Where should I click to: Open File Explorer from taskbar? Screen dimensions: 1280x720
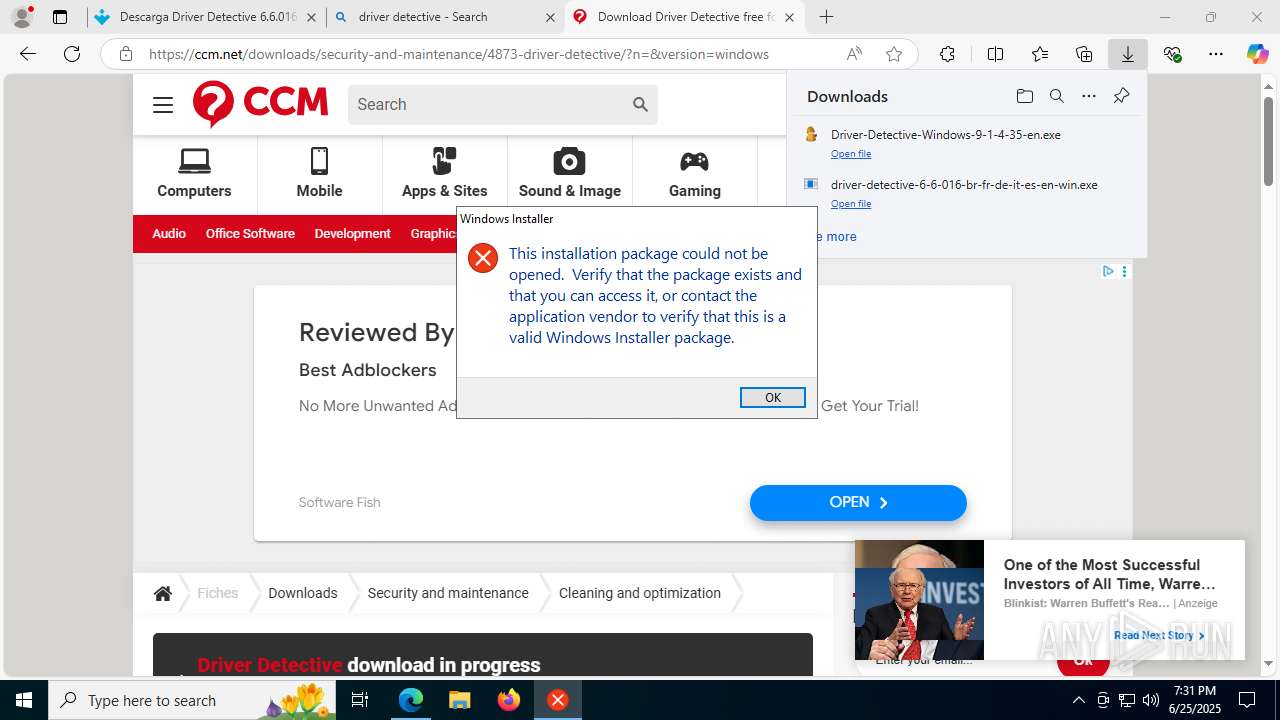point(459,700)
